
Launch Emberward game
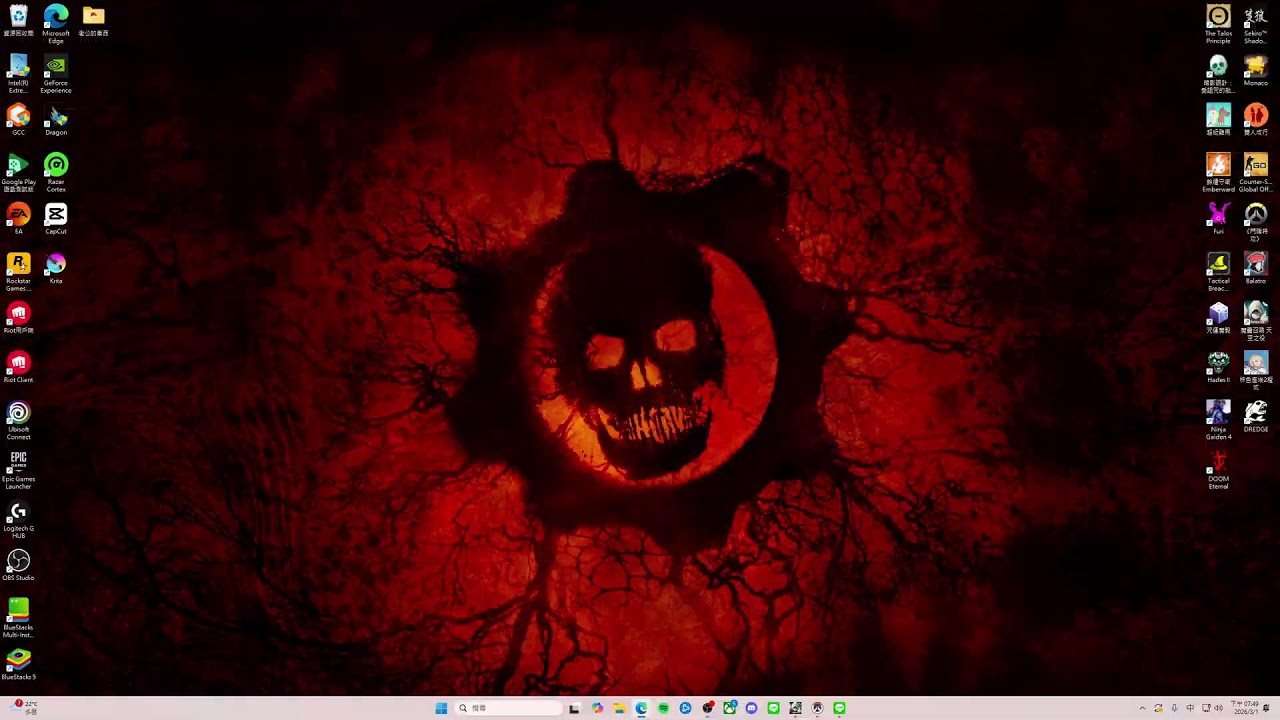pyautogui.click(x=1218, y=173)
